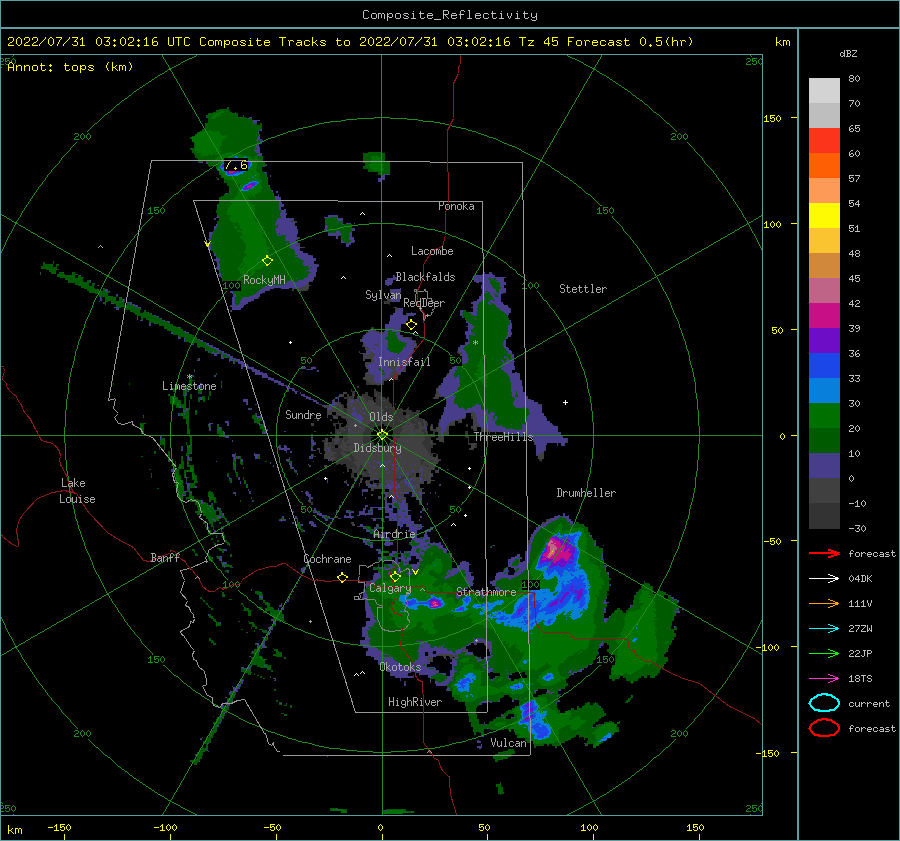900x841 pixels.
Task: Click blue swatch between 36 and 33
Action: click(824, 366)
